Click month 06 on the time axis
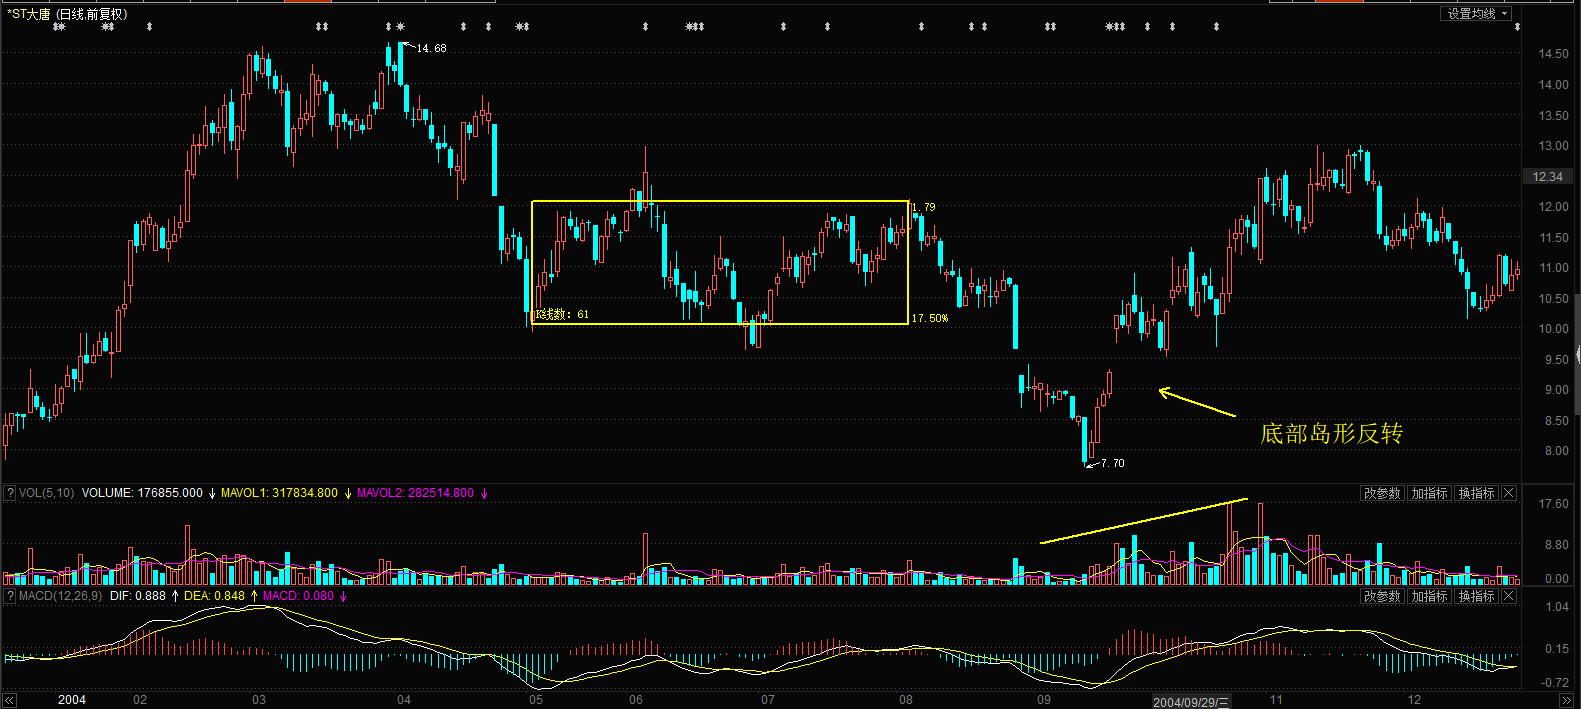Screen dimensions: 1581x709 636,700
